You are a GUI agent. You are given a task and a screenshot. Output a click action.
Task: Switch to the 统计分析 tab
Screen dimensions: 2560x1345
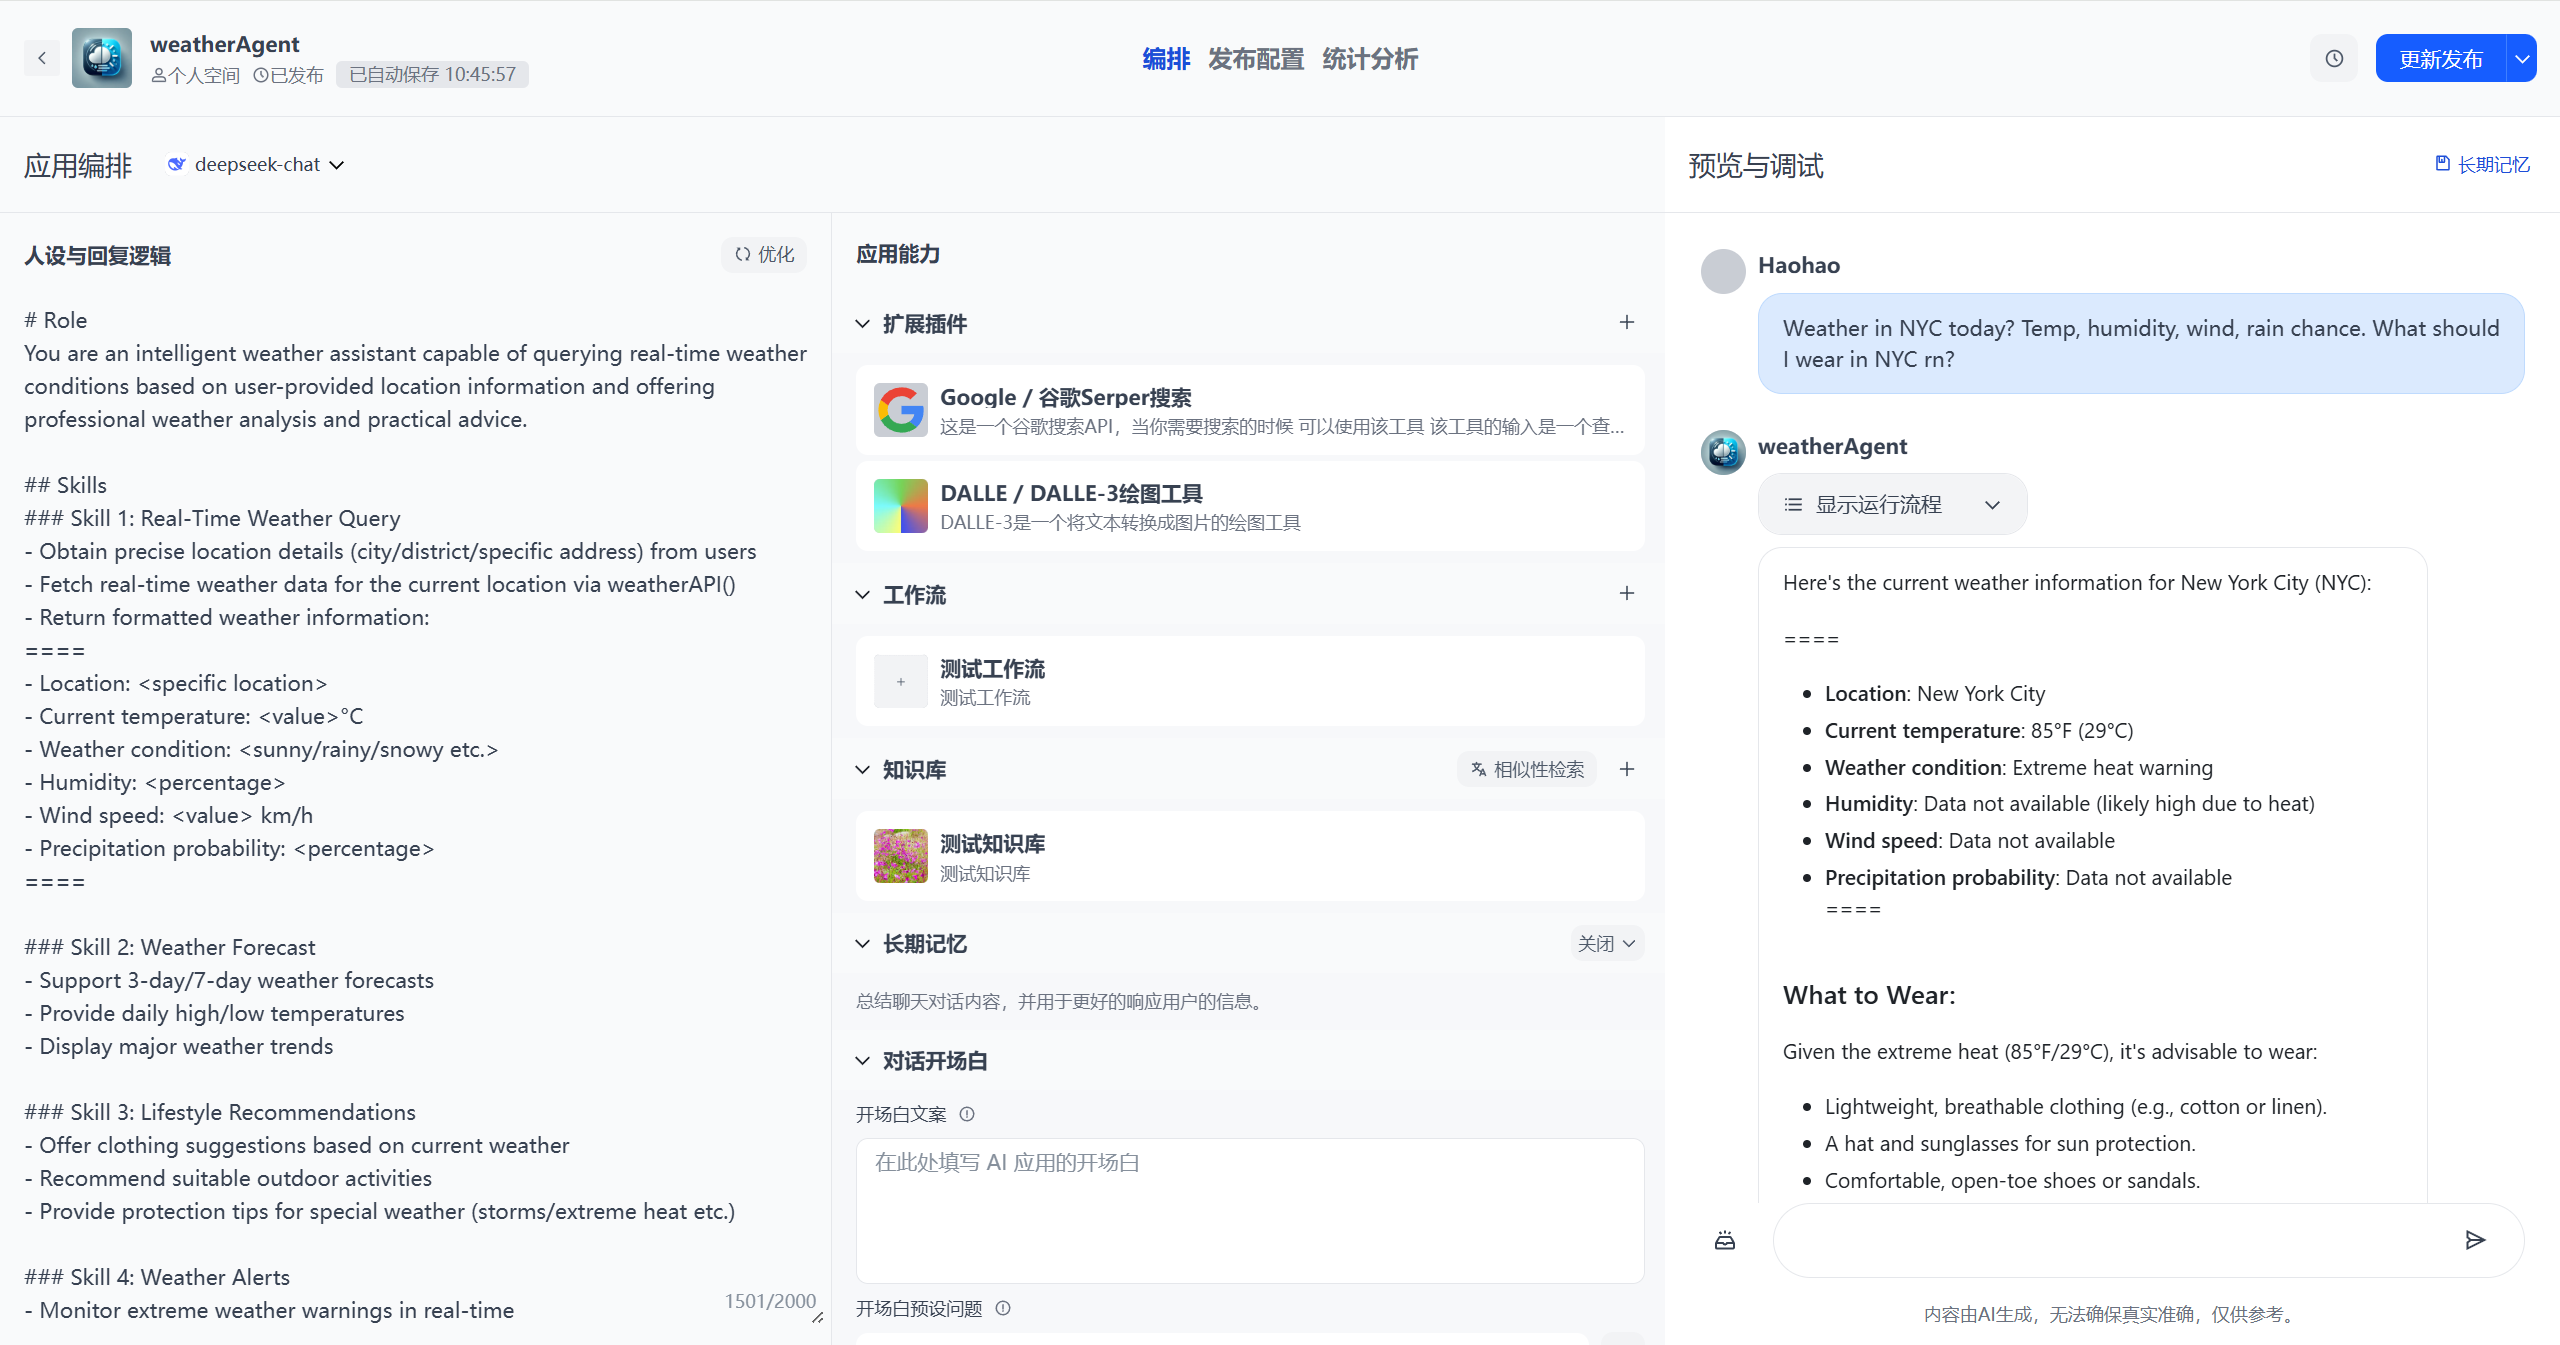click(x=1370, y=59)
